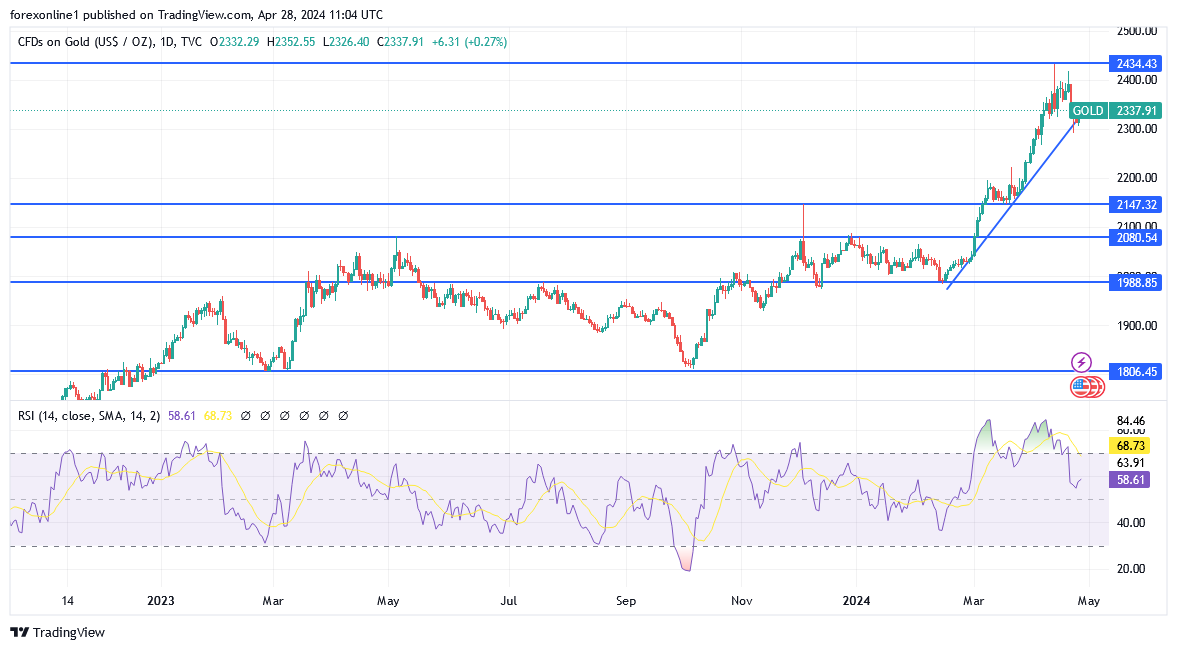Click the 2200.00 price scale label
Screen dimensions: 1177x650
pos(1136,178)
